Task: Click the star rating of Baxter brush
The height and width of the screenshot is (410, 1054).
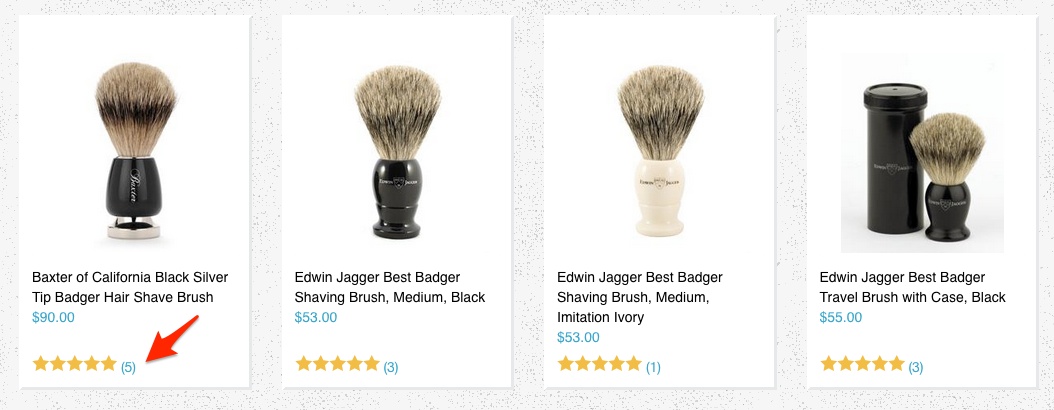Action: (75, 364)
